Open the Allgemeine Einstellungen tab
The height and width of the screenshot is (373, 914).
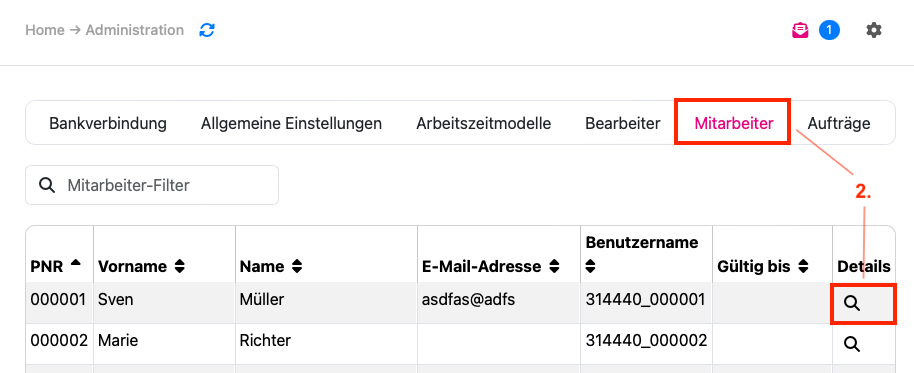pos(291,124)
